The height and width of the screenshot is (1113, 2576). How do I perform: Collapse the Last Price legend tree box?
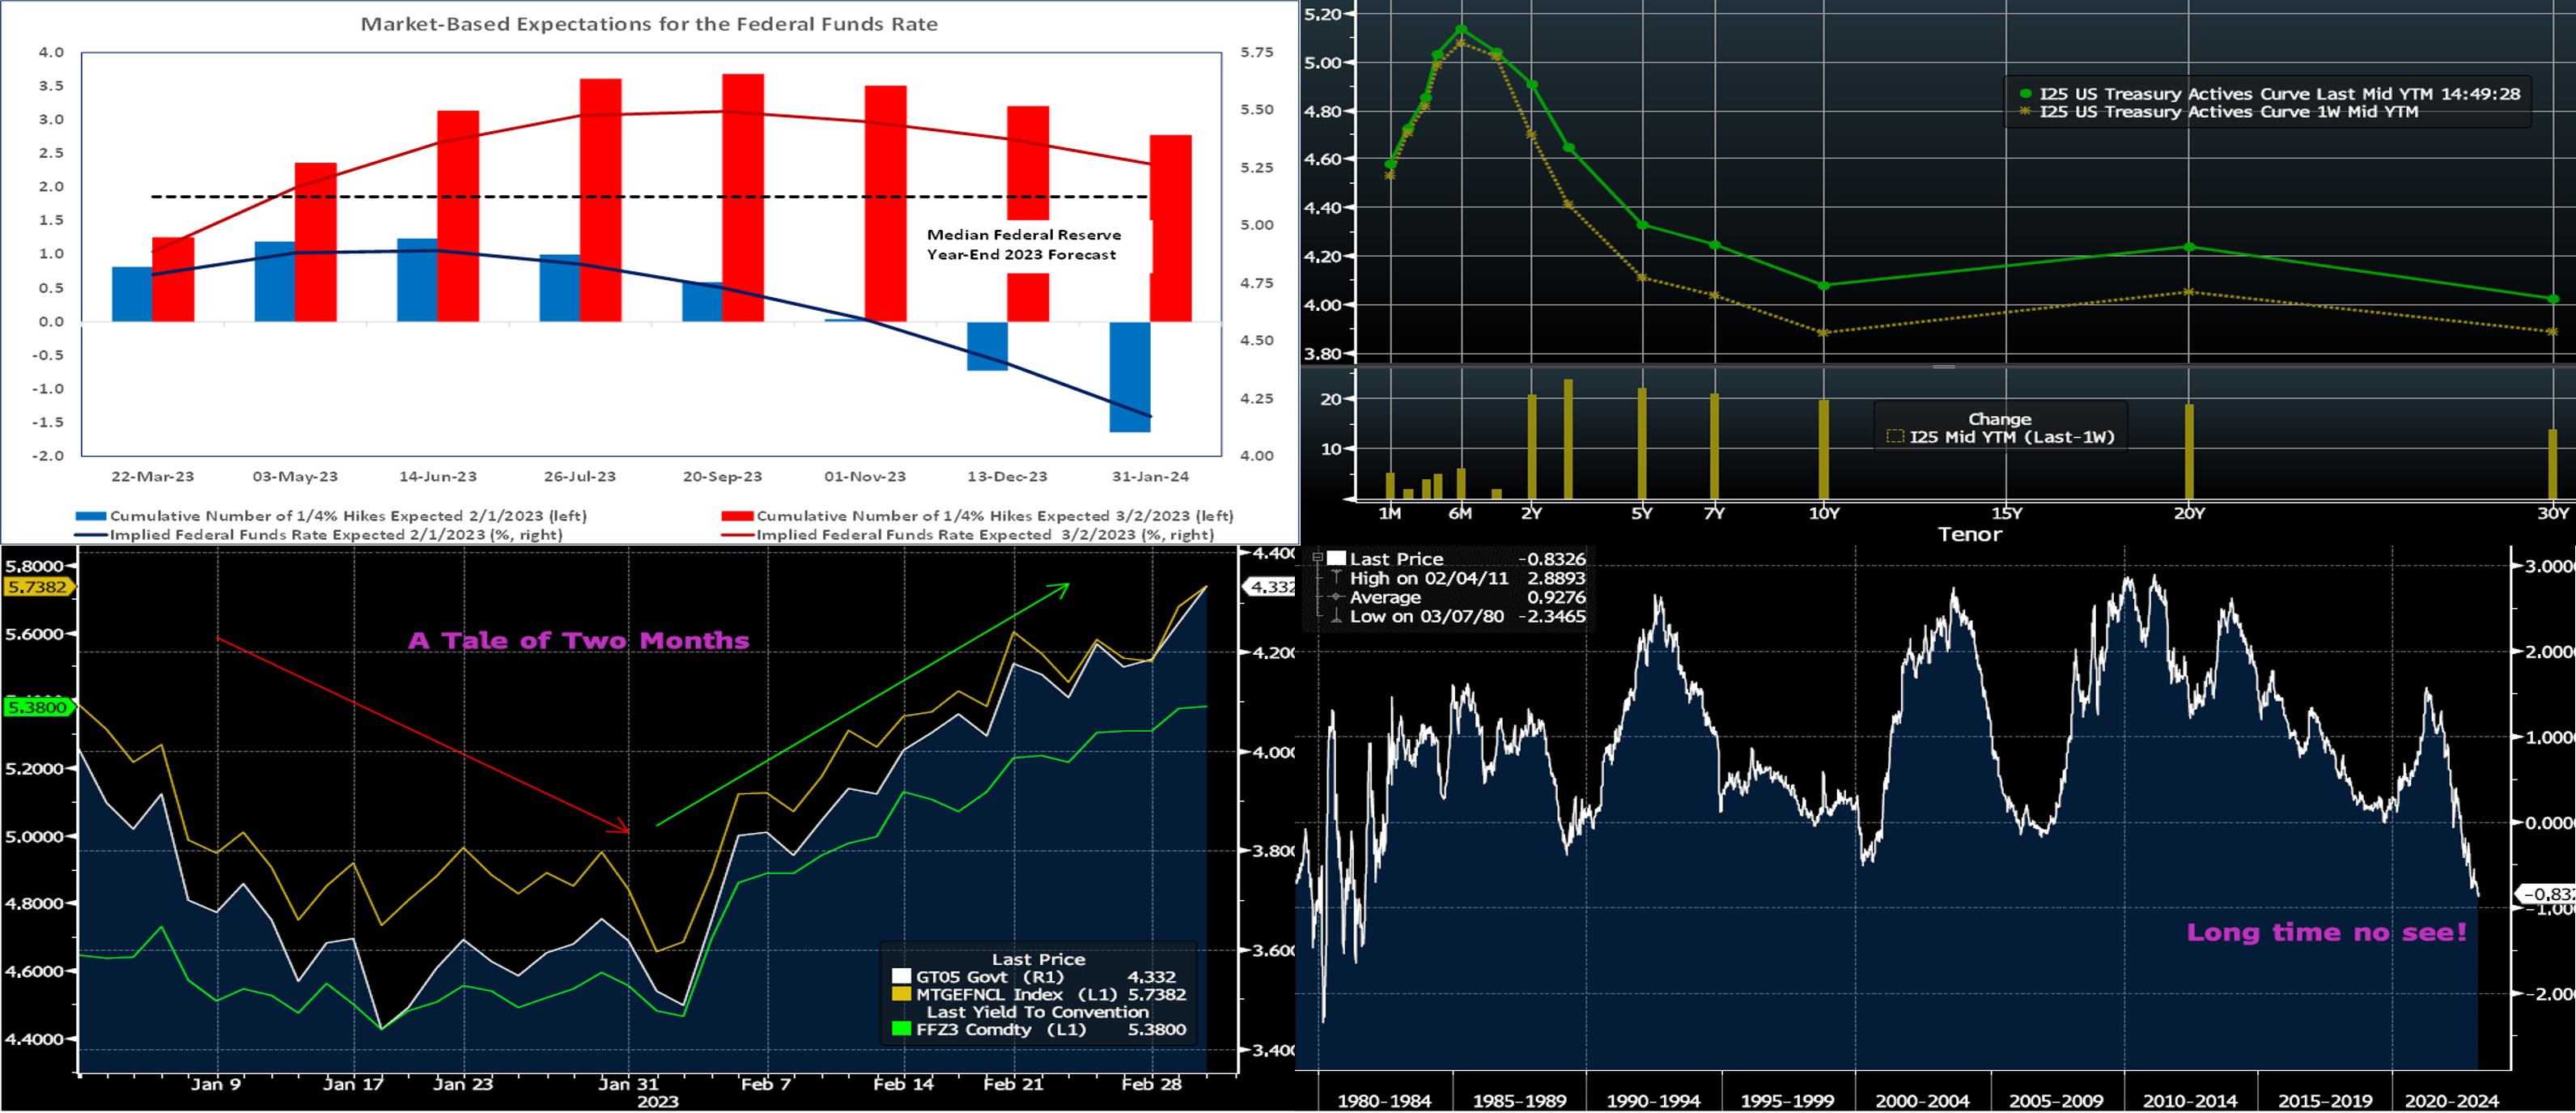(1317, 558)
